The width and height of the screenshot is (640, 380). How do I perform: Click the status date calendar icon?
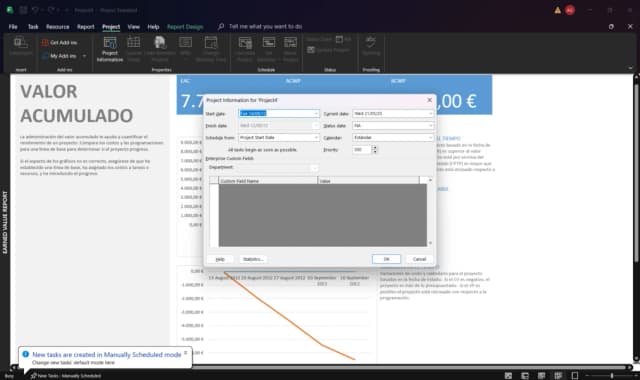(x=339, y=39)
